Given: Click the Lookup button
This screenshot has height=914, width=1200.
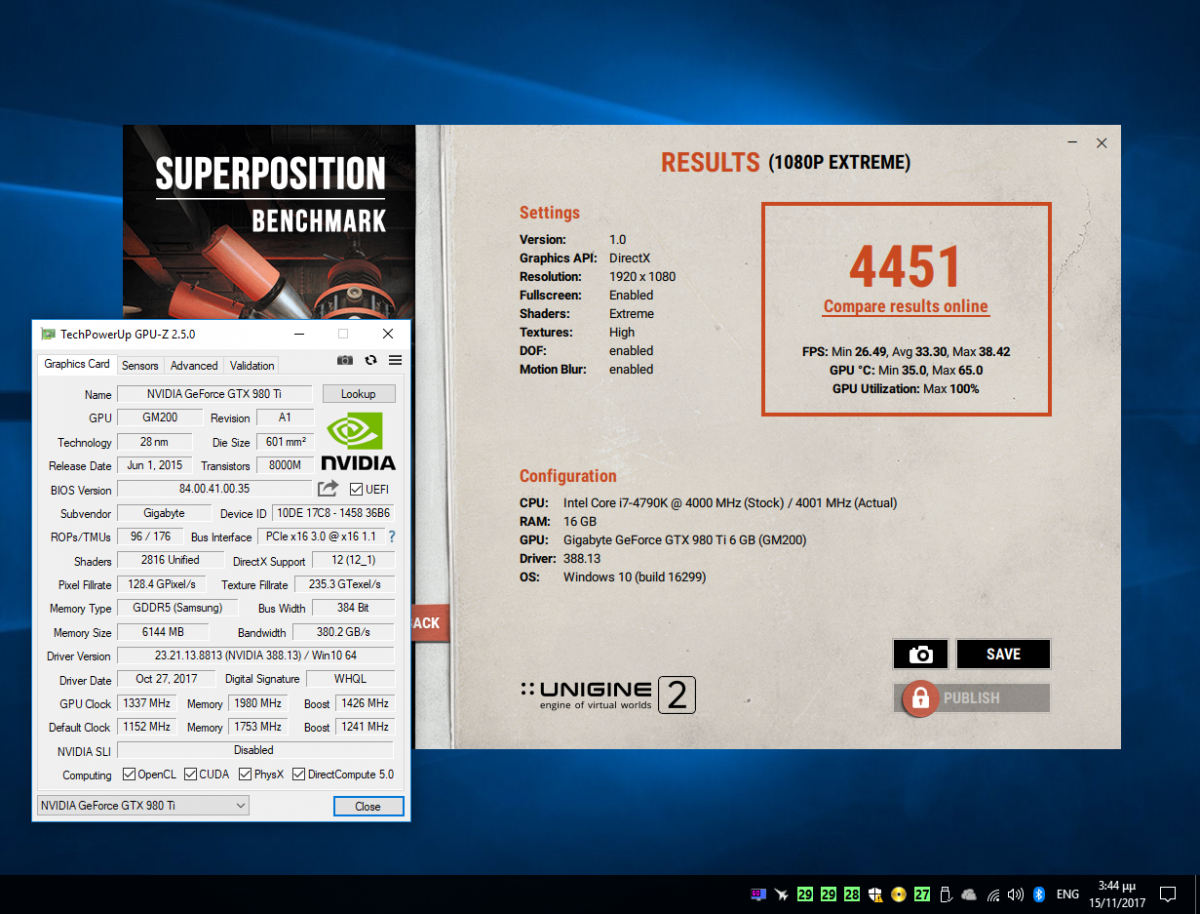Looking at the screenshot, I should click(x=358, y=394).
